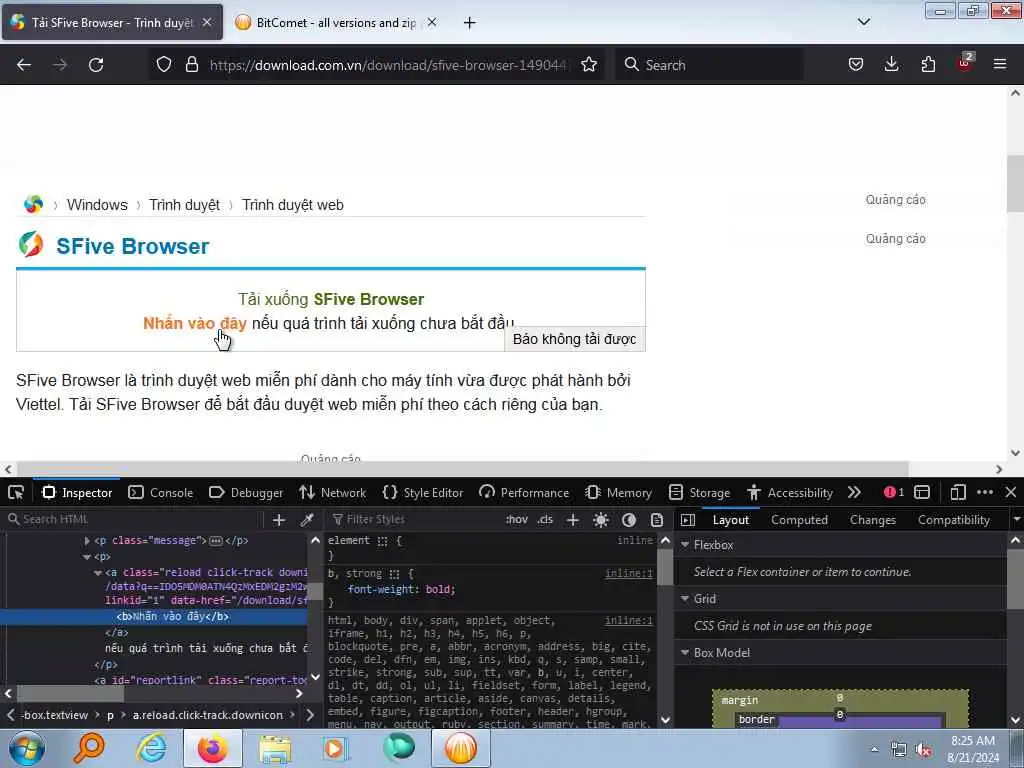Toggle :hov pseudo-class panel
Image resolution: width=1024 pixels, height=768 pixels.
coord(517,520)
